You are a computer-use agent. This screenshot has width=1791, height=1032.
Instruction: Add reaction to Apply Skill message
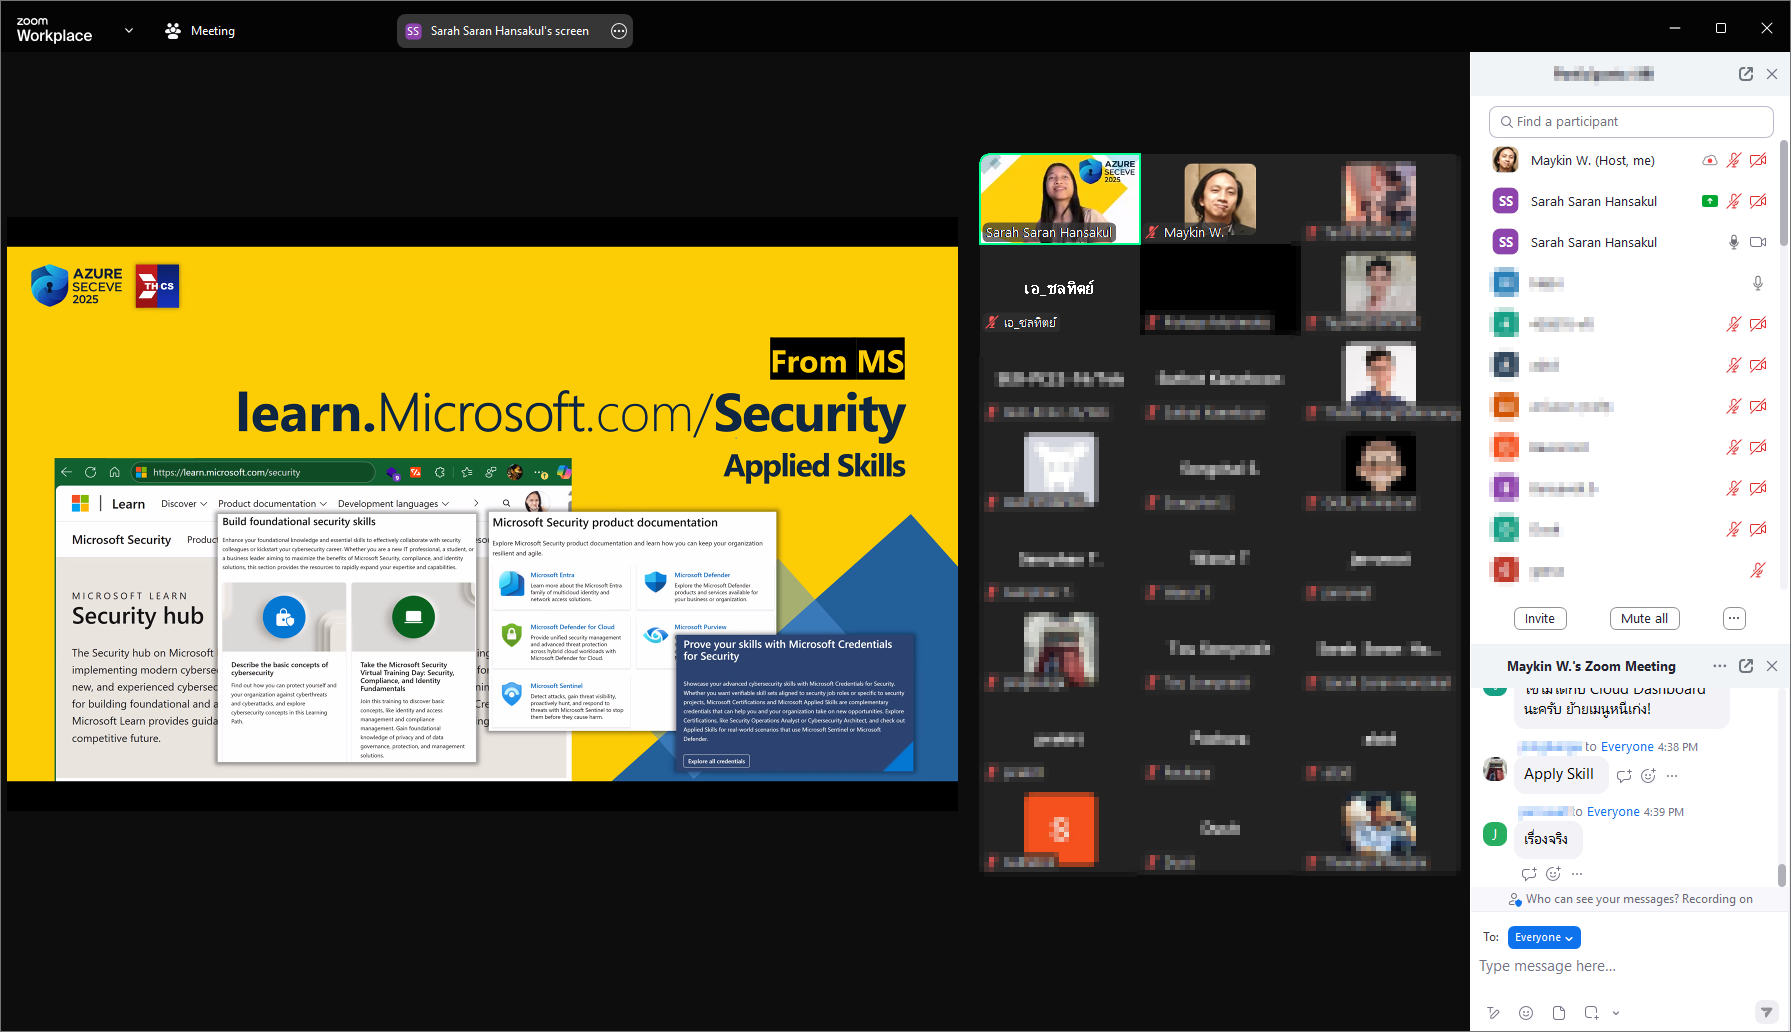click(x=1648, y=775)
